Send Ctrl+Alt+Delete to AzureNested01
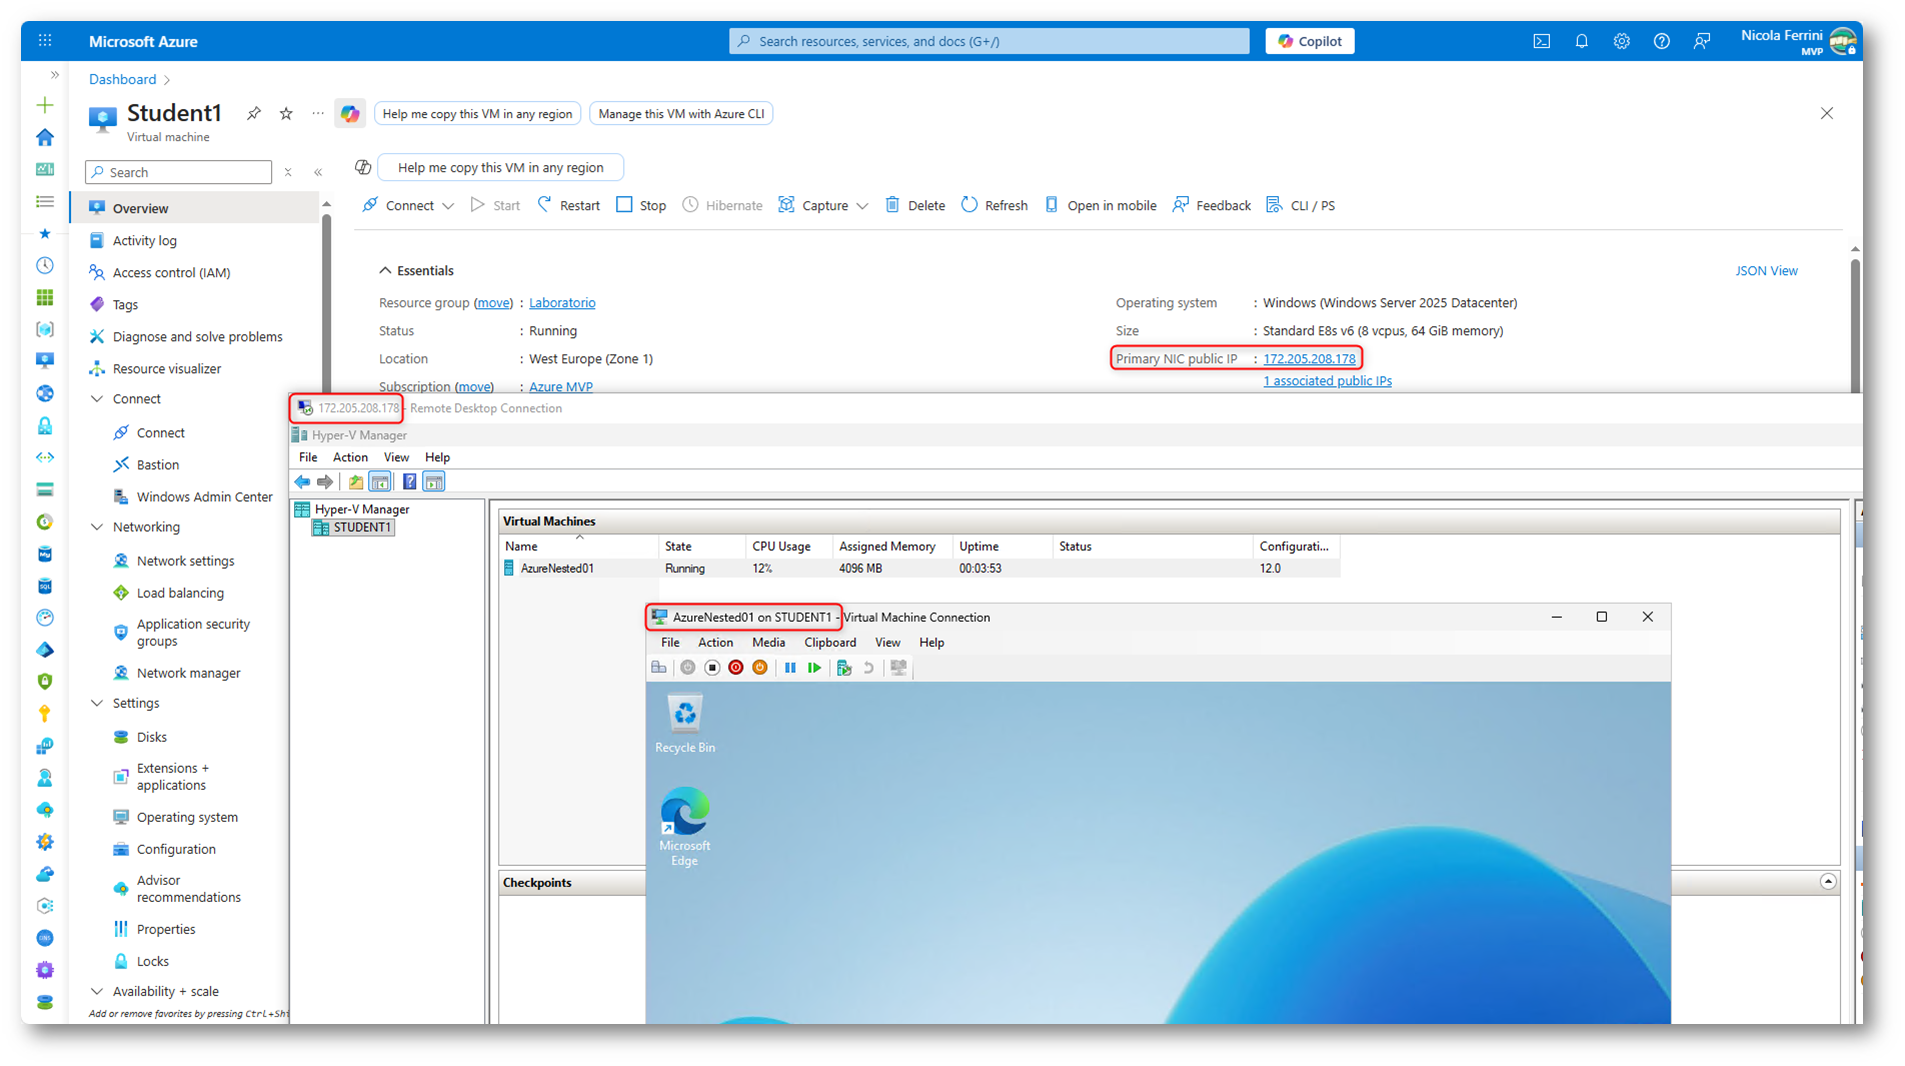Screen dimensions: 1905x1066 coord(659,668)
